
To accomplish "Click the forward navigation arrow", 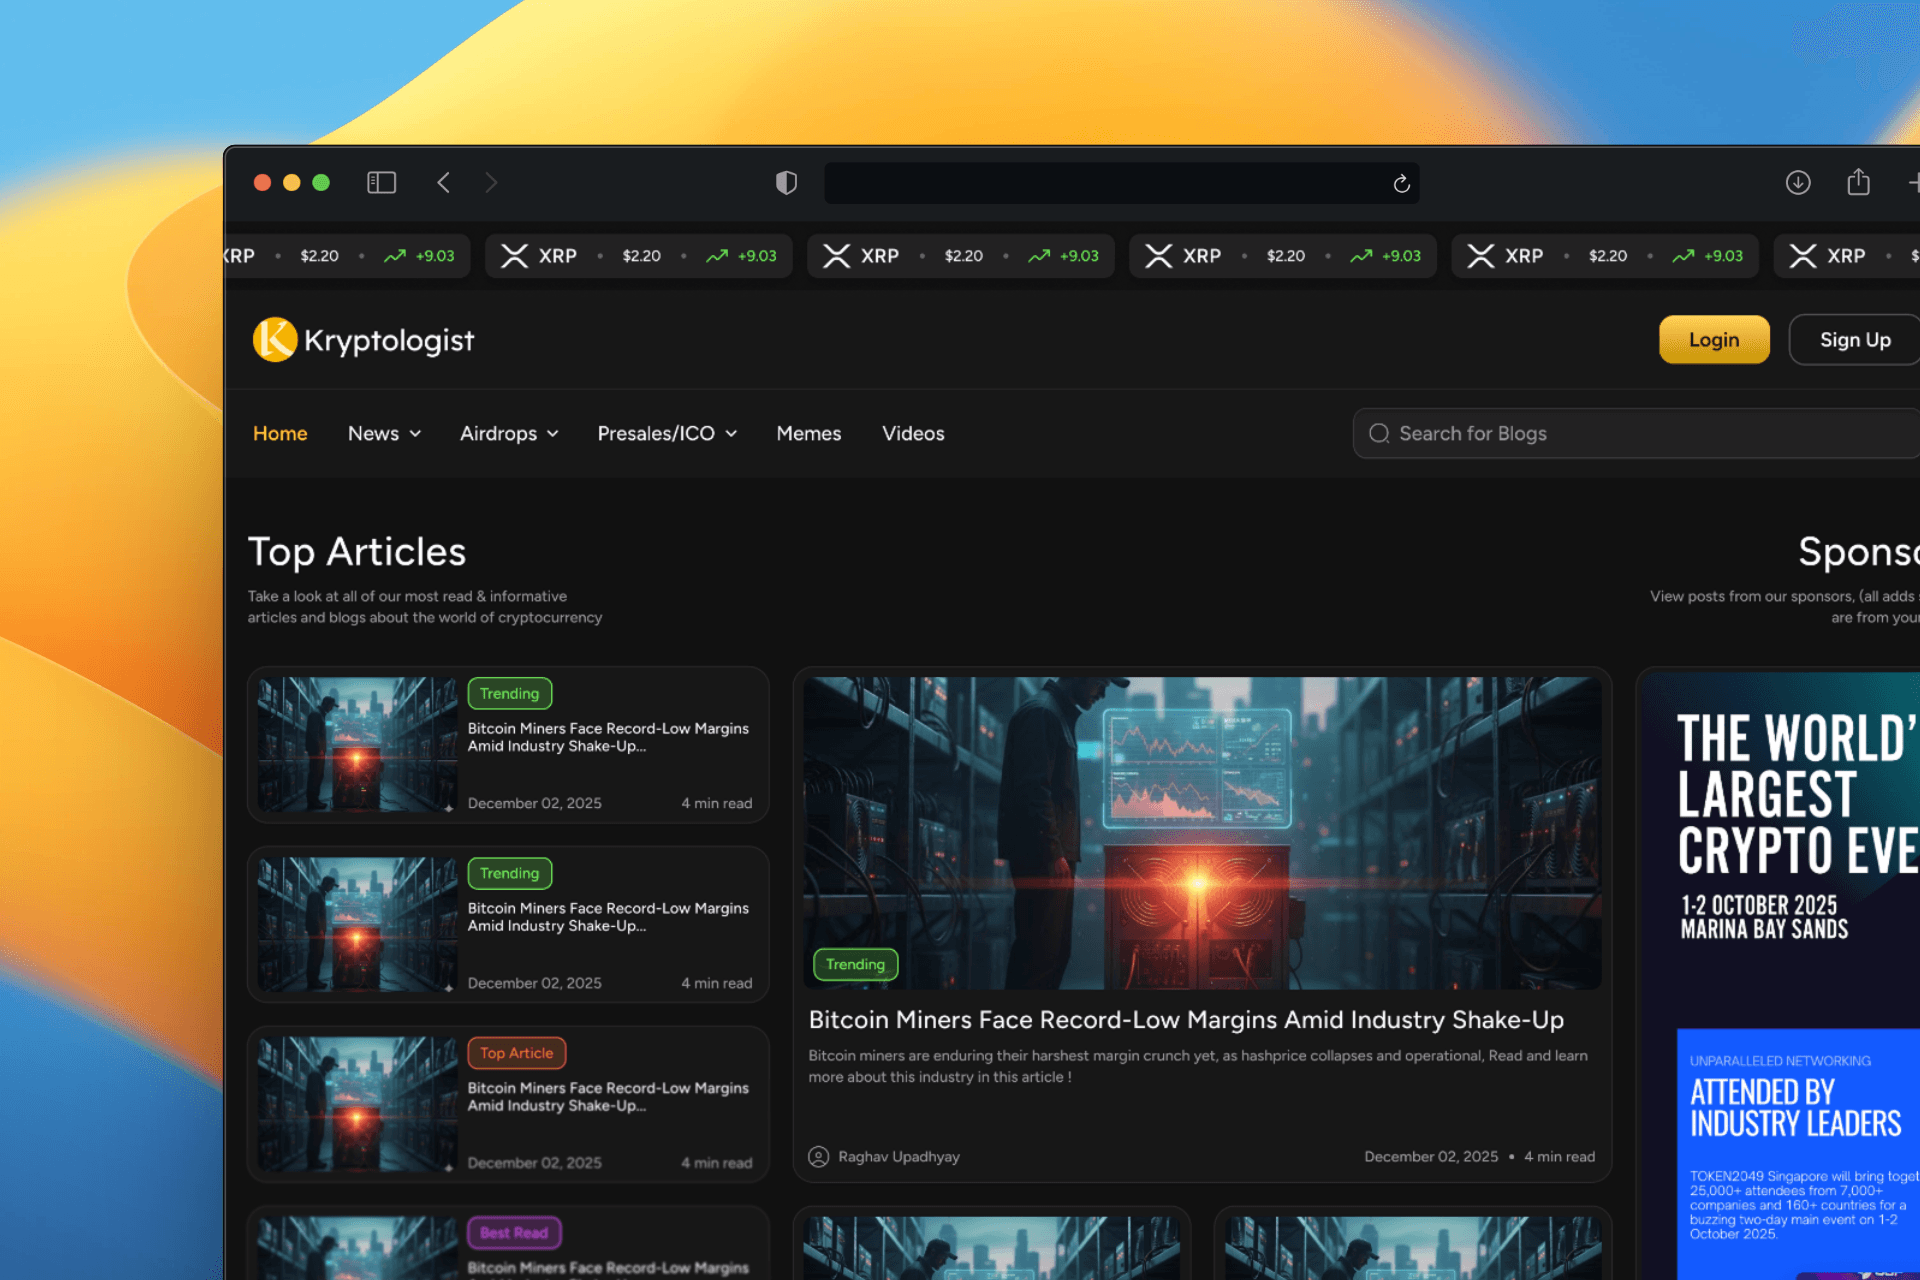I will tap(490, 182).
